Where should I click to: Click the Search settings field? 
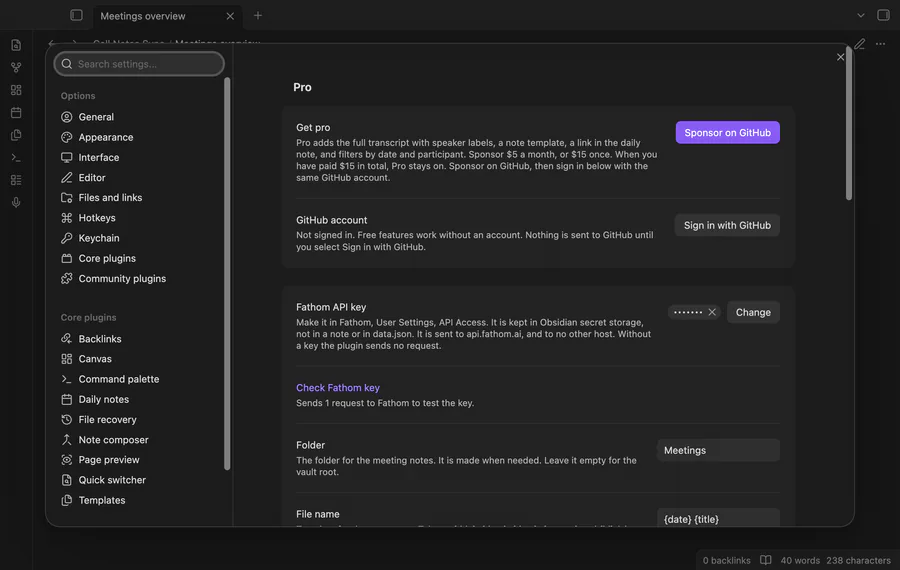click(x=139, y=64)
